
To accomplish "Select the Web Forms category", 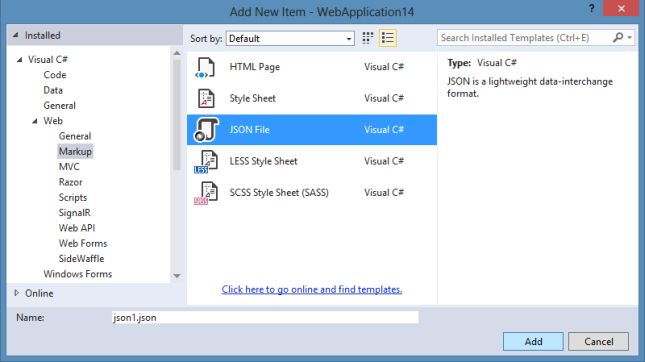I will [83, 244].
